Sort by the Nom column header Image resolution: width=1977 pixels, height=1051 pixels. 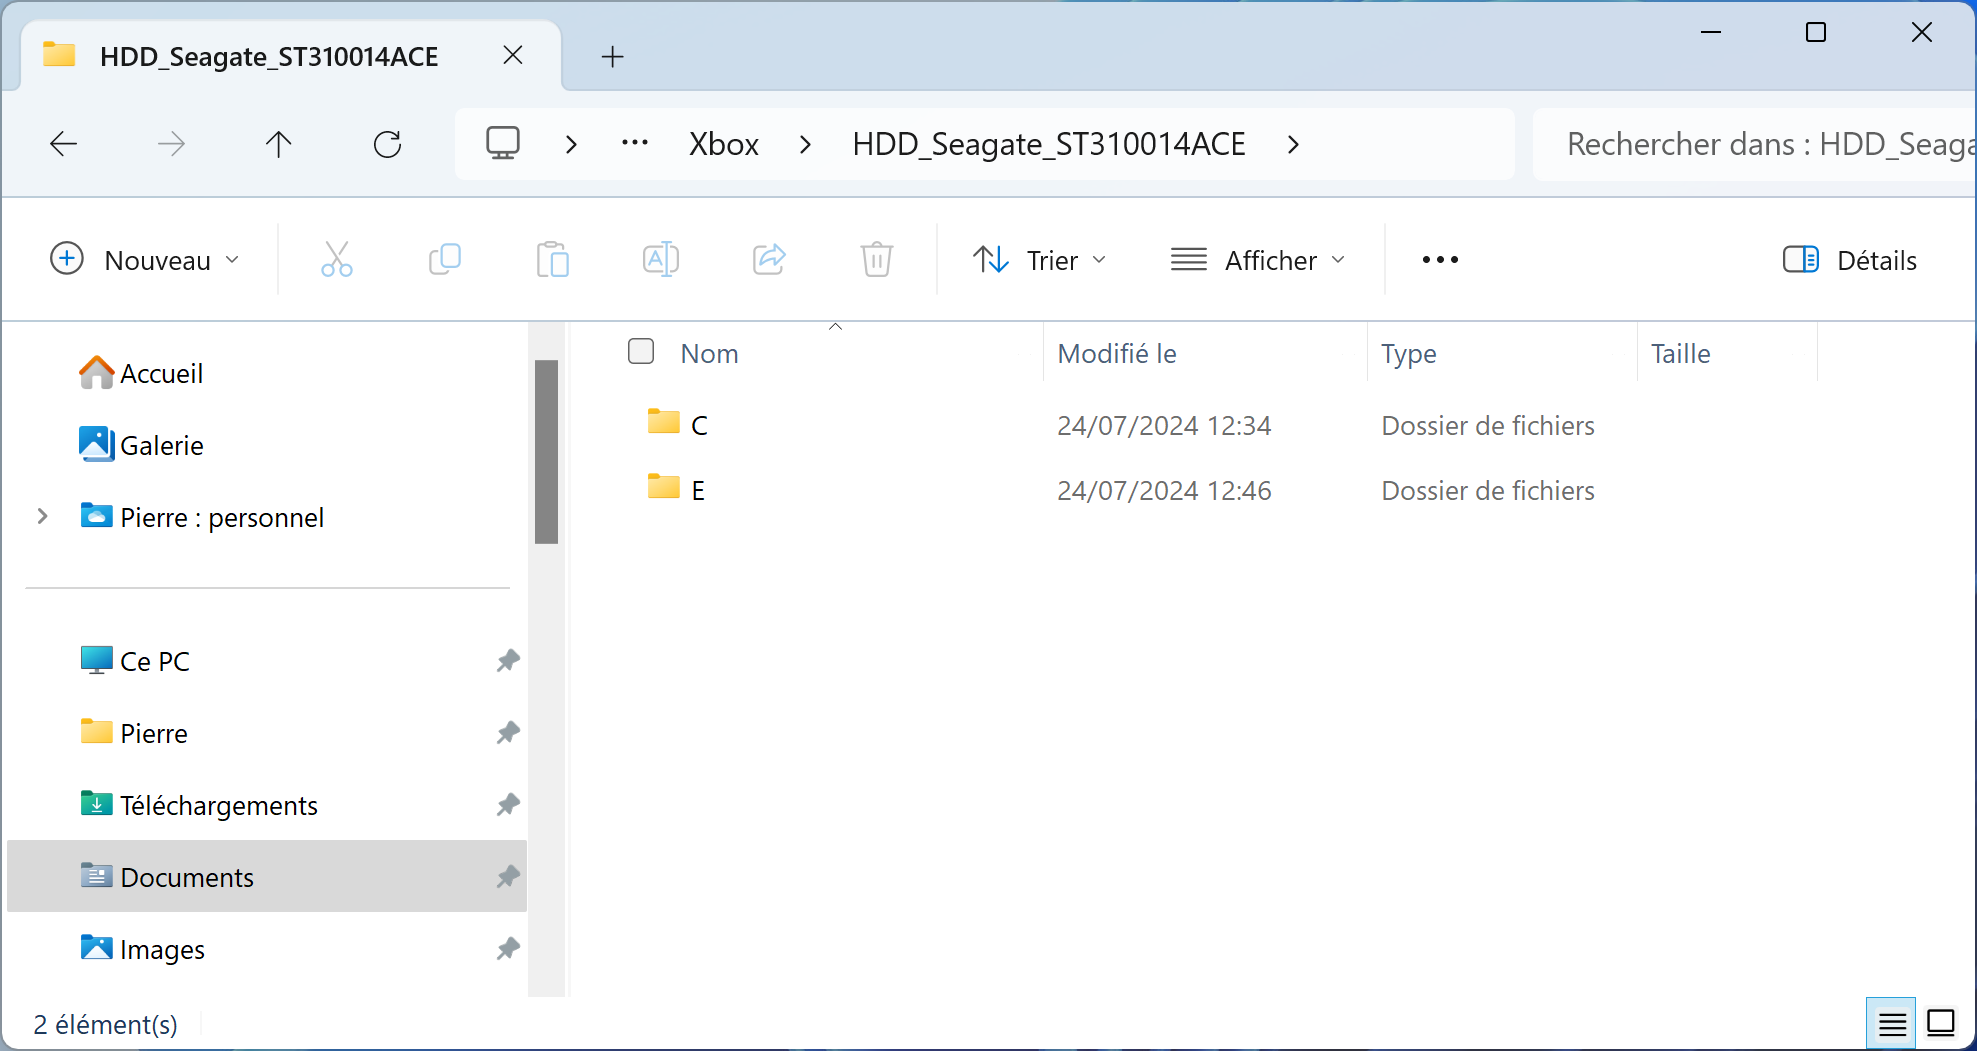pos(709,354)
